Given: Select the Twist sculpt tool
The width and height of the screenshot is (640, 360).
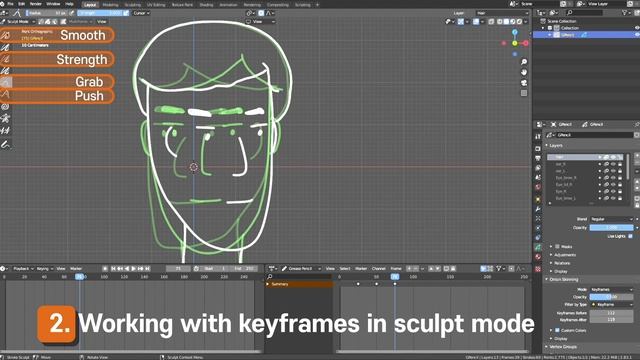Looking at the screenshot, I should click(5, 107).
